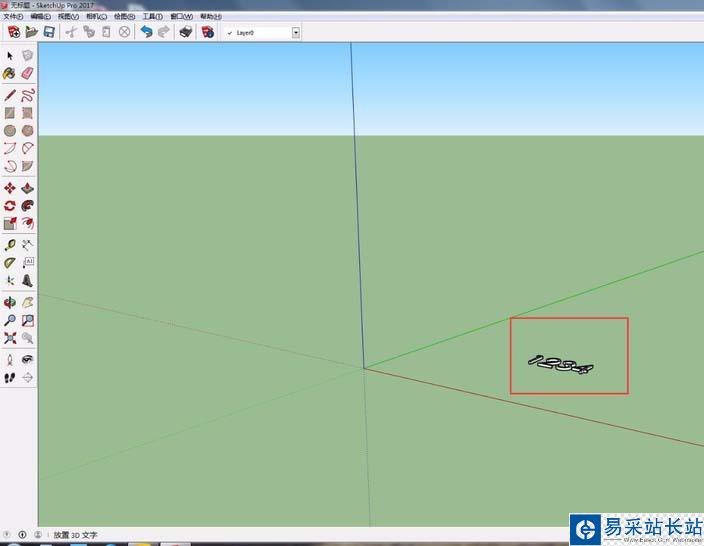This screenshot has height=546, width=704.
Task: Pick the Text label tool
Action: (x=27, y=263)
